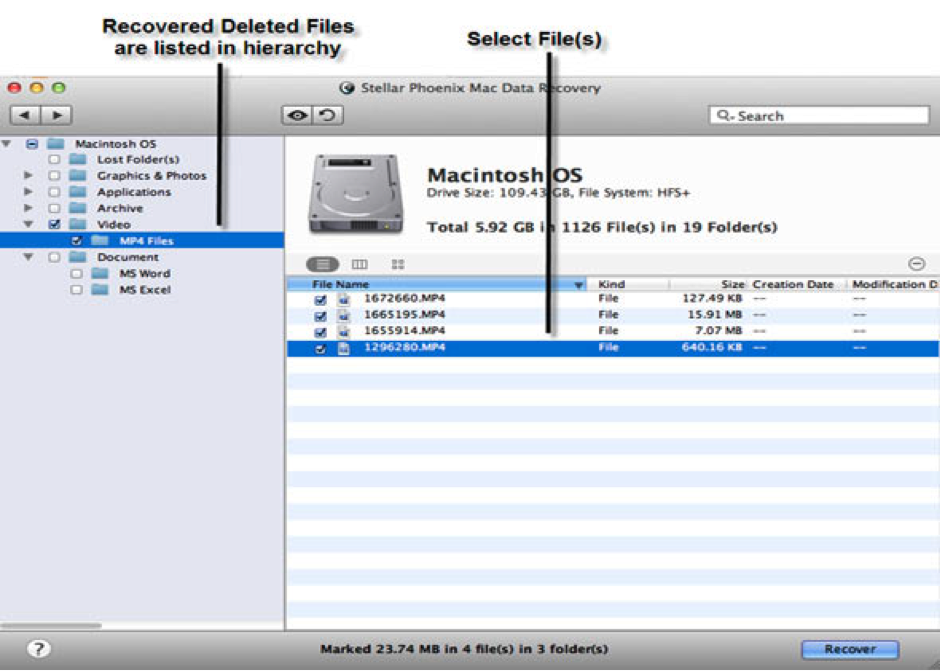The width and height of the screenshot is (941, 671).
Task: Expand the Archive tree node
Action: tap(28, 208)
